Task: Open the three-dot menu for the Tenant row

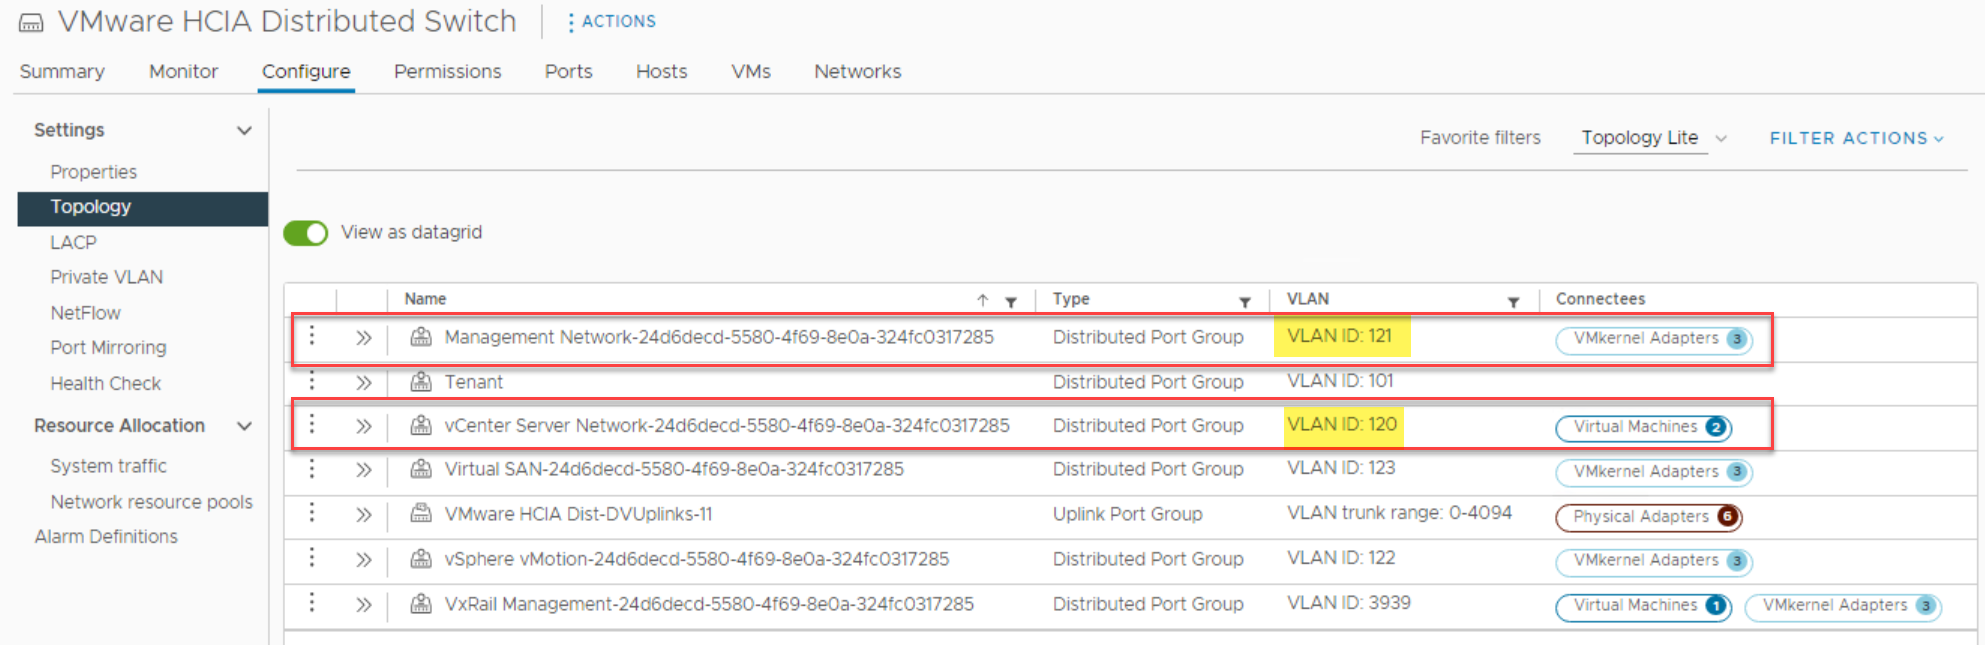Action: click(x=312, y=381)
